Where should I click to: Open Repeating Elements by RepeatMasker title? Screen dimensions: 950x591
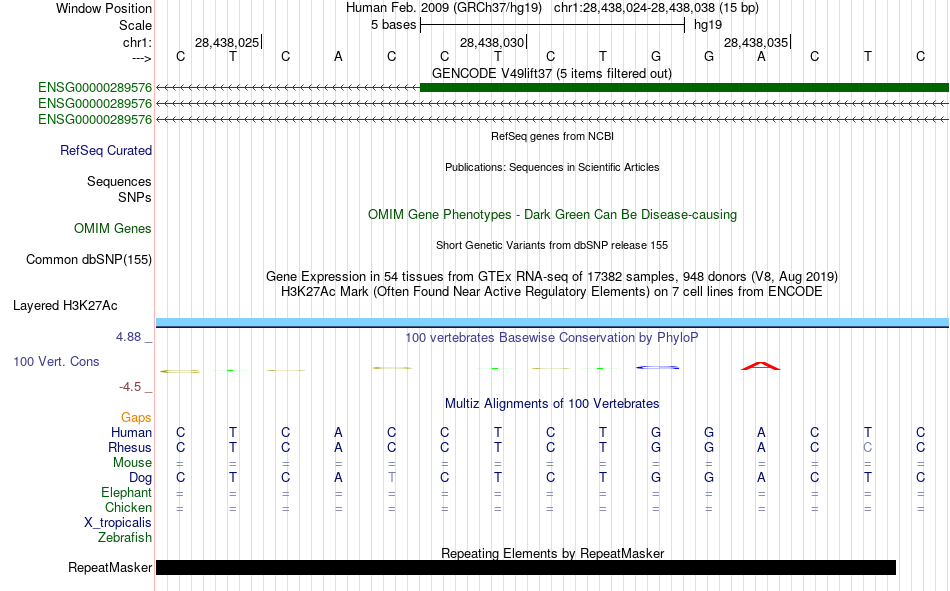pyautogui.click(x=552, y=553)
